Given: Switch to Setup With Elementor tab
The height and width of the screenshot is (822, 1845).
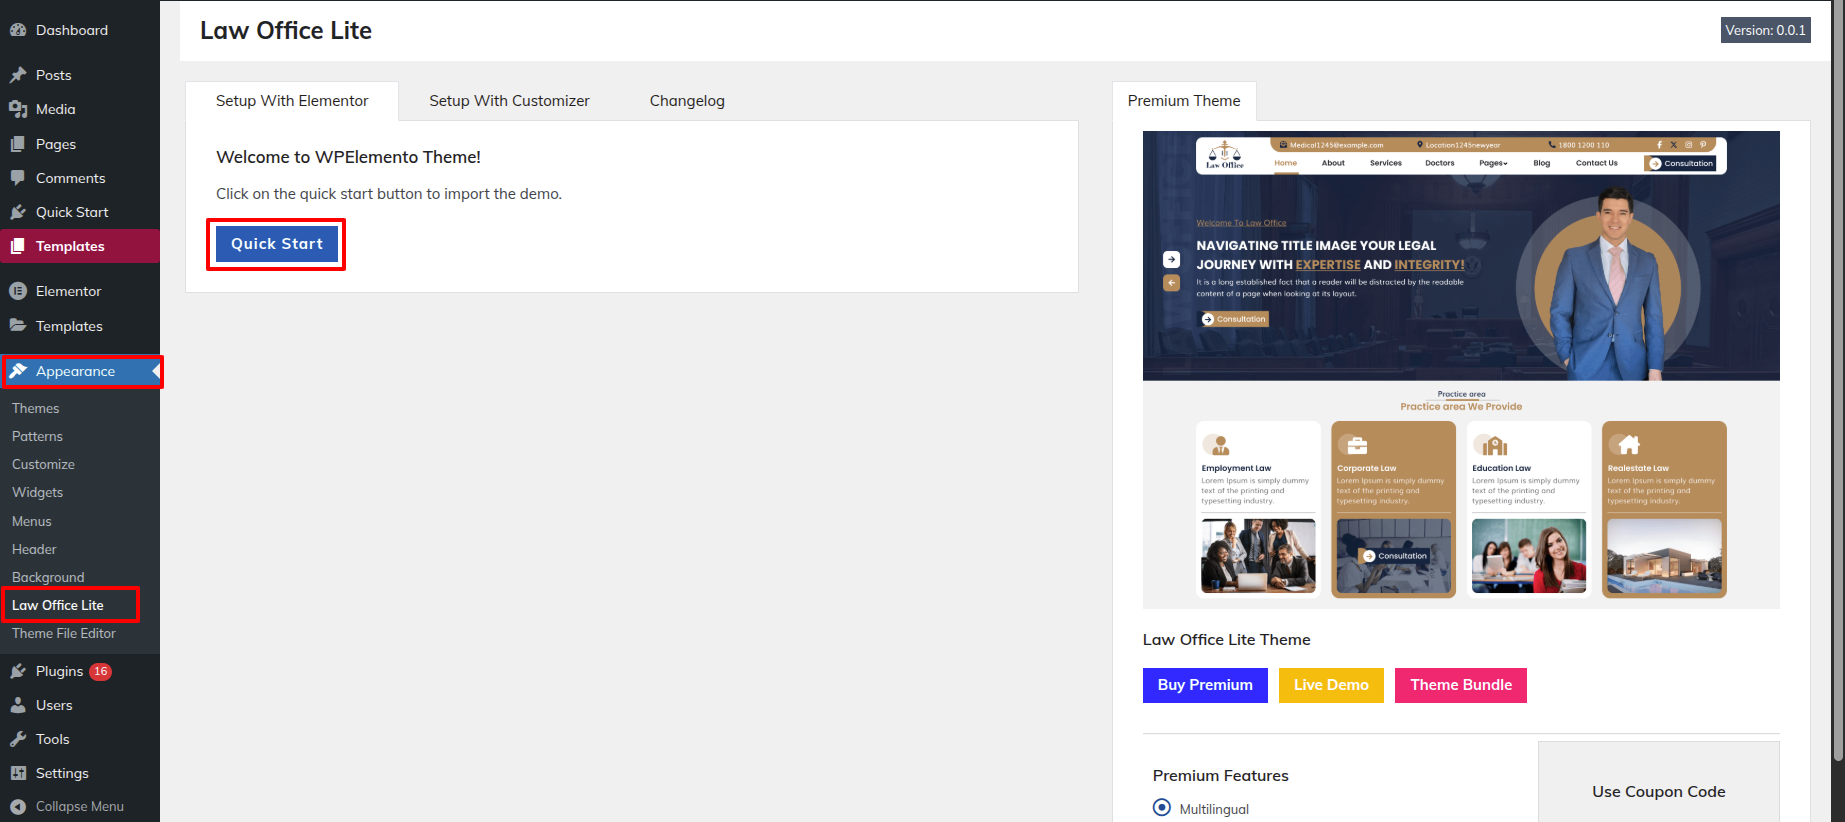Looking at the screenshot, I should (x=292, y=101).
